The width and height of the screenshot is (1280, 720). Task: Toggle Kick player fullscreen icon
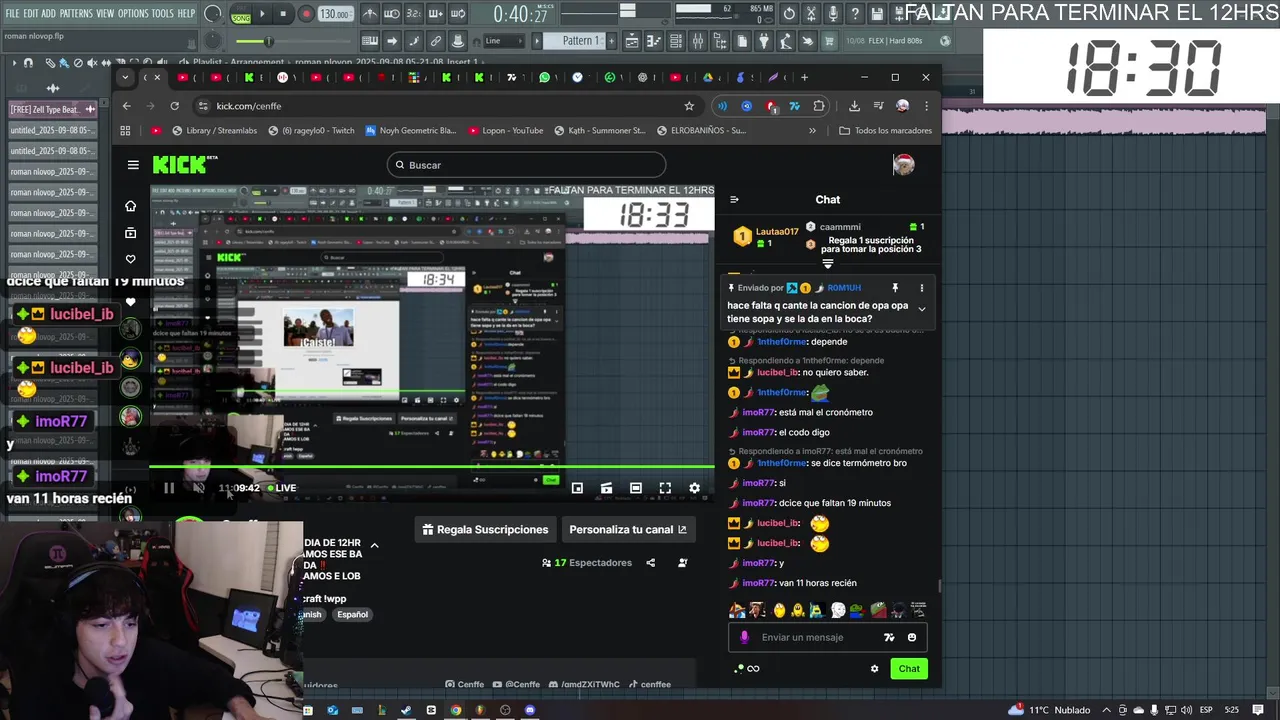point(665,488)
